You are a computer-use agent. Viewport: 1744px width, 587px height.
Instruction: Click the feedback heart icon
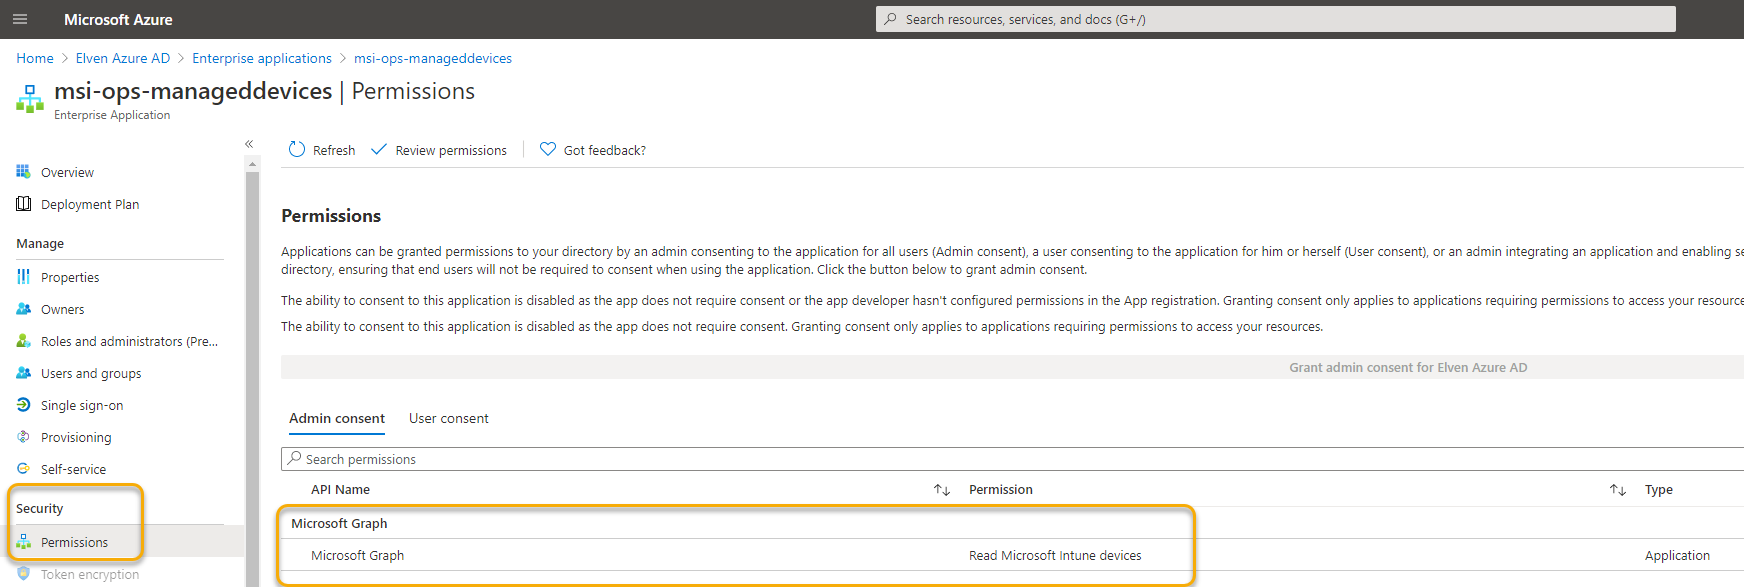coord(548,149)
